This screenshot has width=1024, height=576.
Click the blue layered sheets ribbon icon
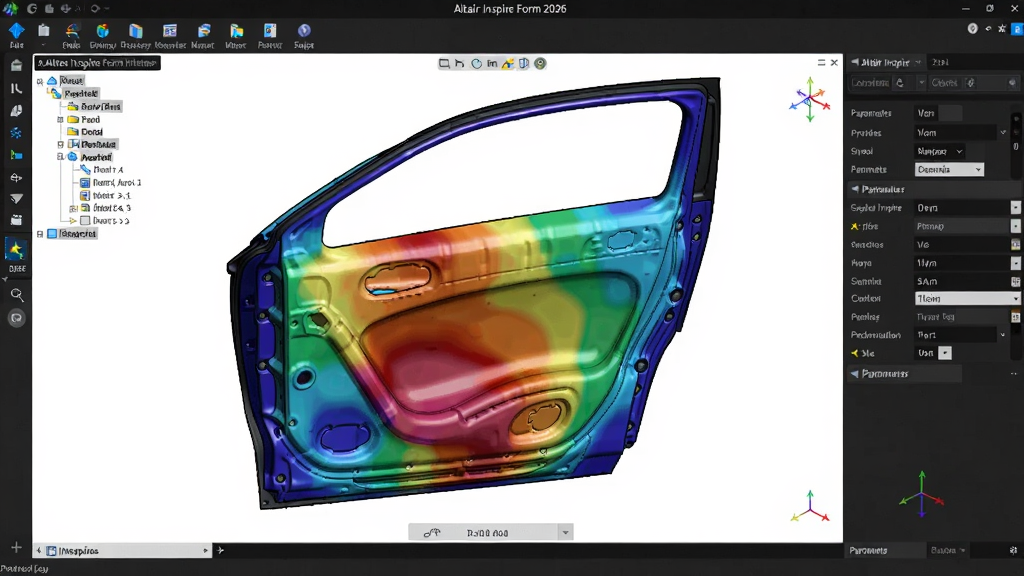click(x=204, y=30)
